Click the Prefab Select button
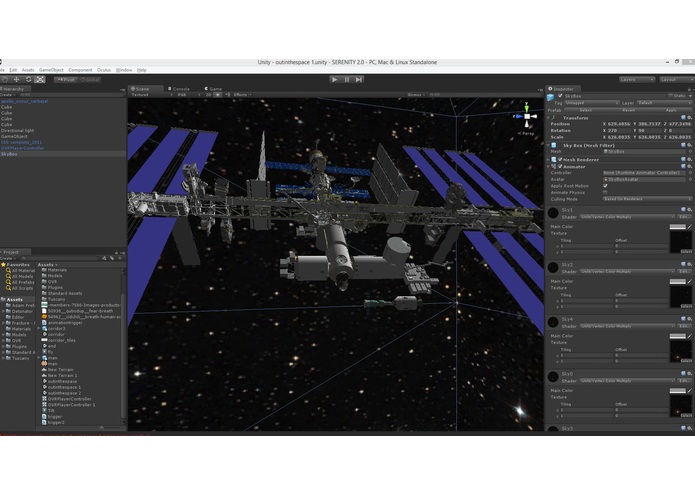The image size is (695, 494). point(586,110)
